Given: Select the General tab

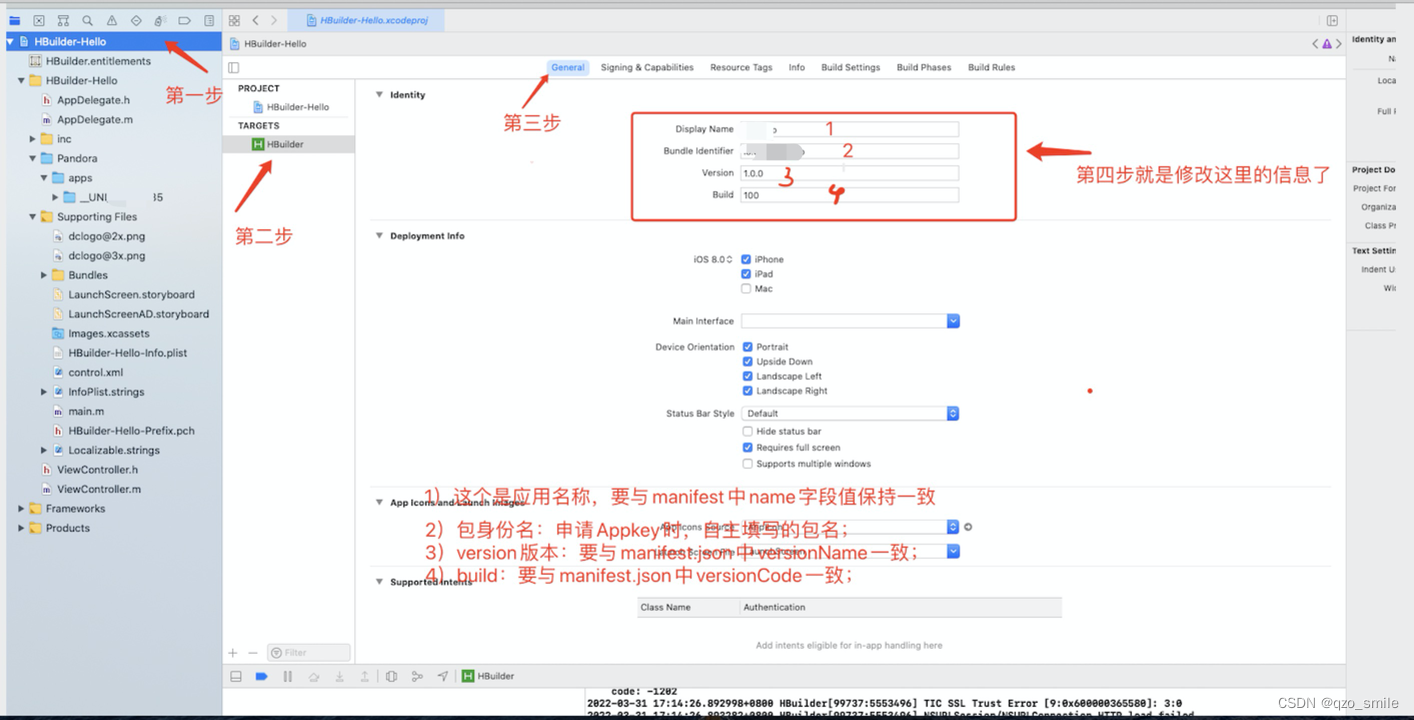Looking at the screenshot, I should [x=568, y=68].
